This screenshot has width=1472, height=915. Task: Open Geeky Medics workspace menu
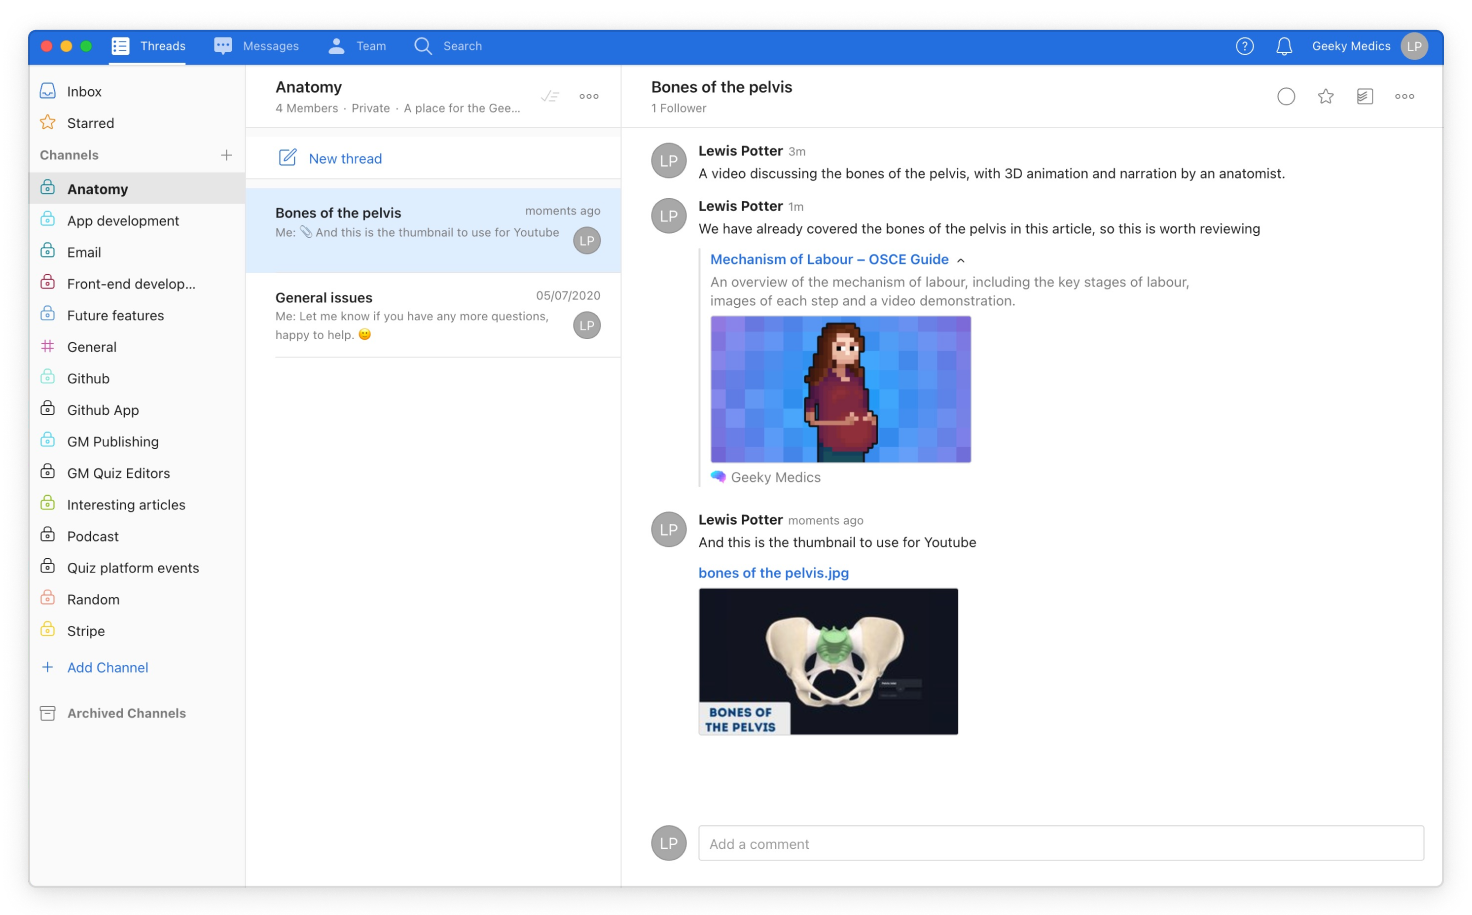tap(1351, 46)
